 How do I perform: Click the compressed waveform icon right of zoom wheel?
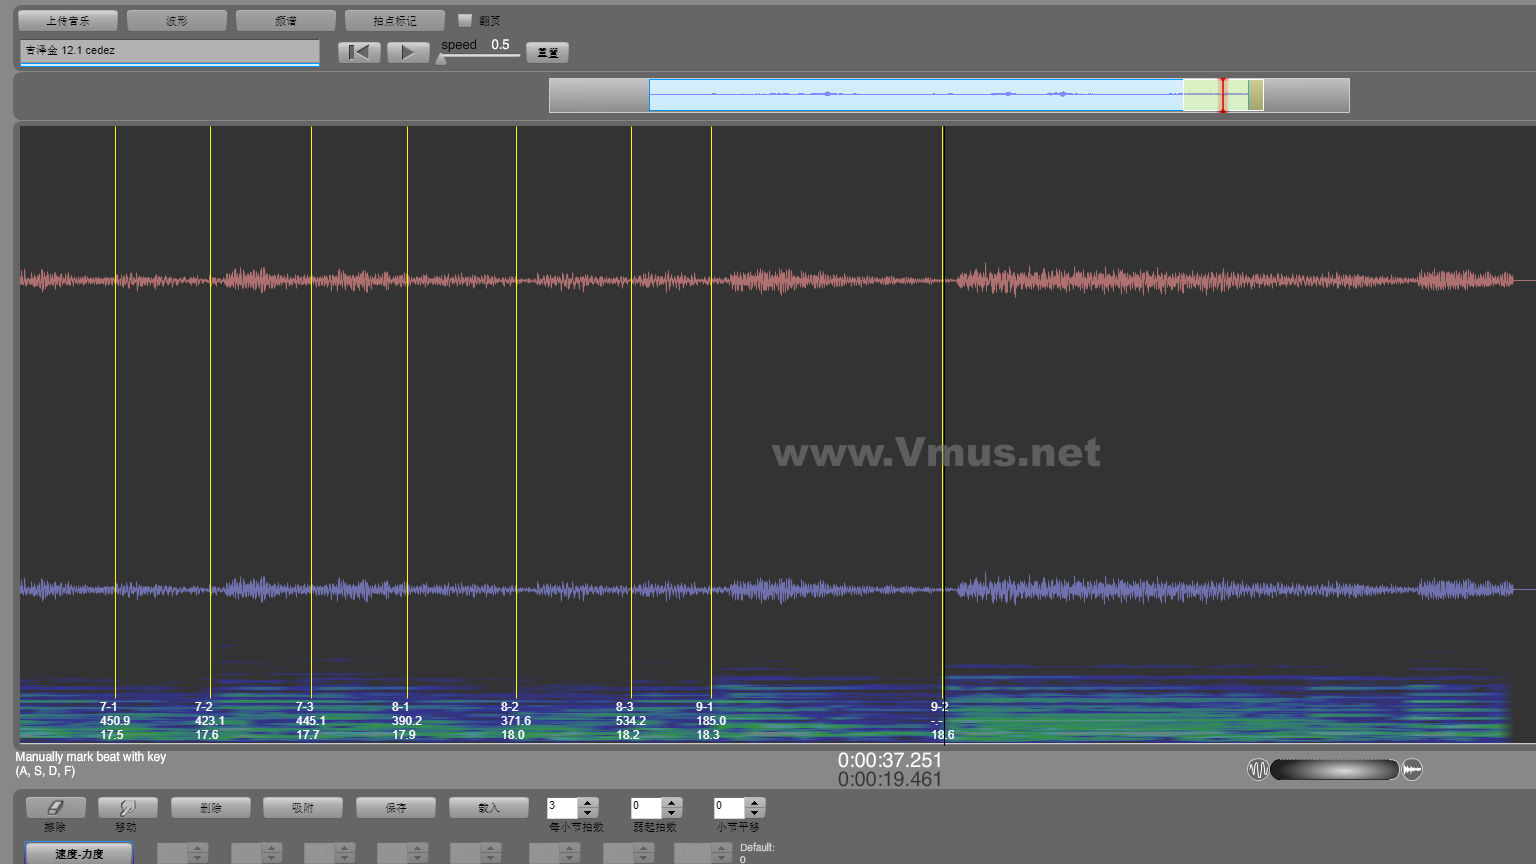tap(1412, 769)
